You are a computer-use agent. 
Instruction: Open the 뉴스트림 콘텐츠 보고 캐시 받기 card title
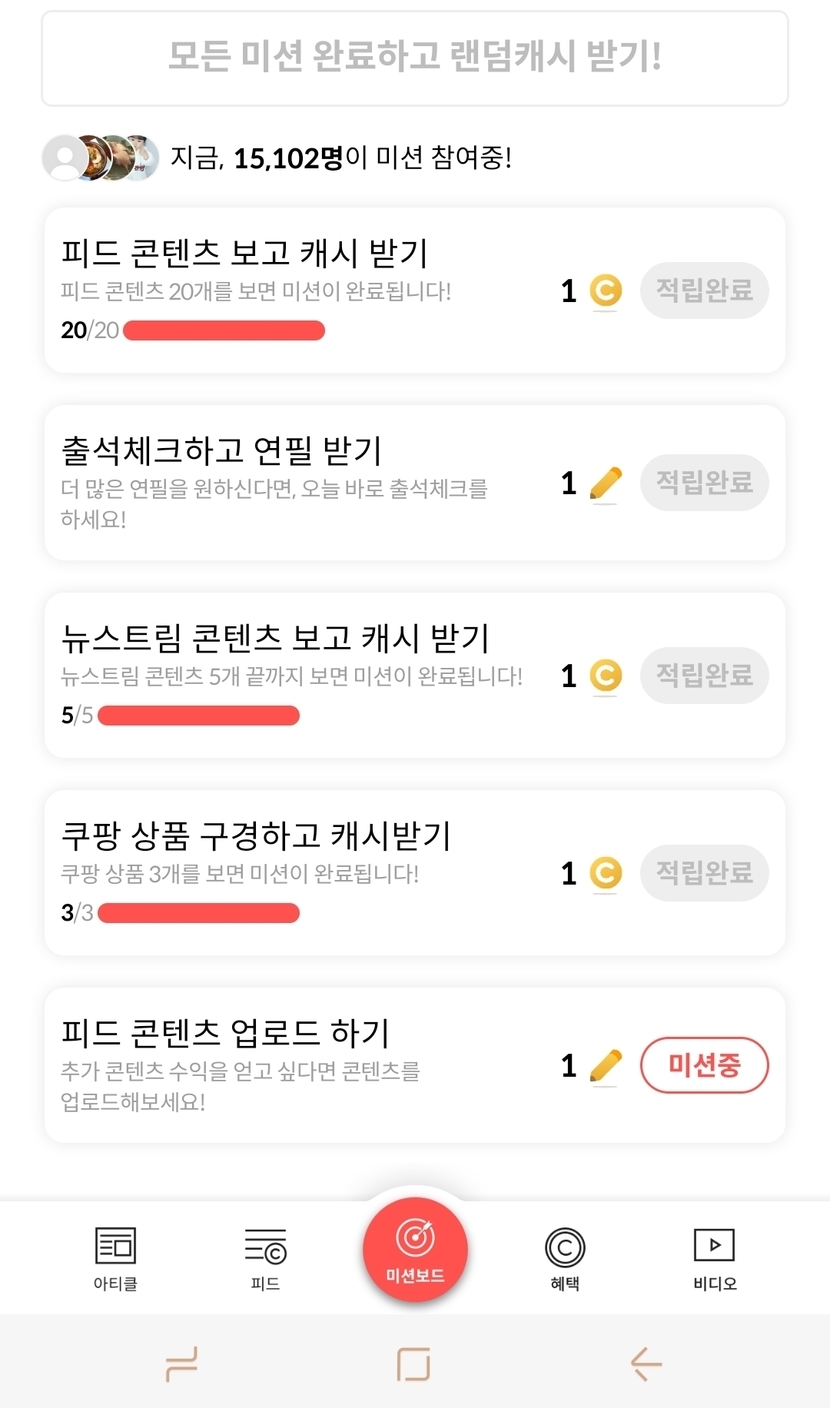point(275,638)
